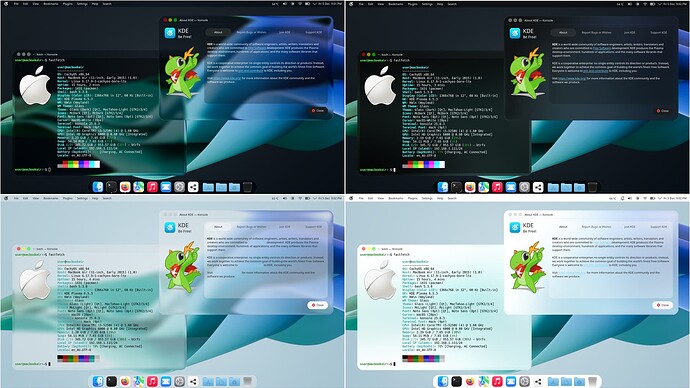Open the Trash in top-left screenshot's dock
This screenshot has height=388, width=690.
pos(248,187)
